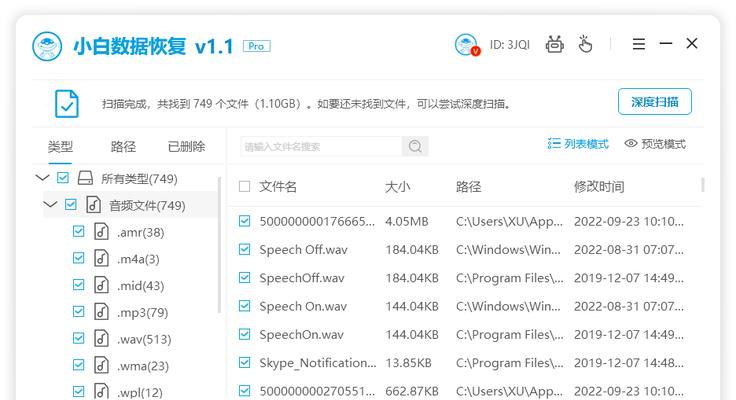Click the date 2022-09-23 10:10 in first row

629,221
